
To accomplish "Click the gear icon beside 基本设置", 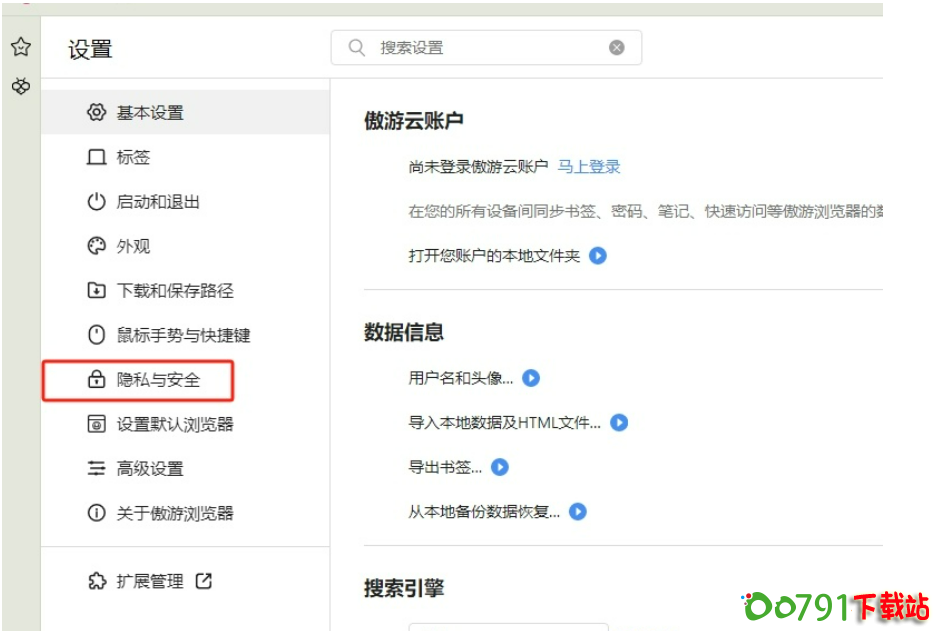I will 96,112.
